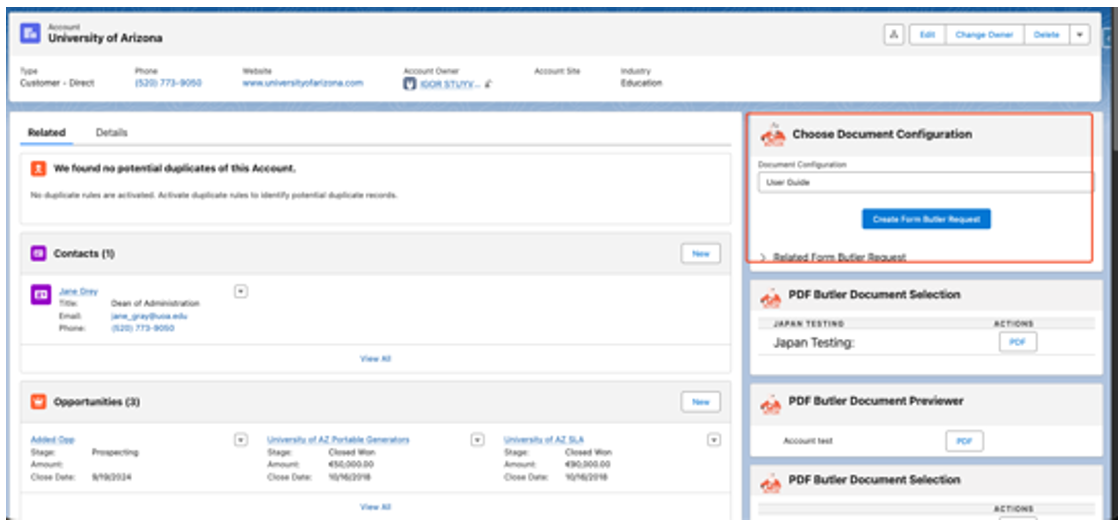Open the universityofarizona.com website link
Viewport: 1120px width, 526px height.
(302, 83)
